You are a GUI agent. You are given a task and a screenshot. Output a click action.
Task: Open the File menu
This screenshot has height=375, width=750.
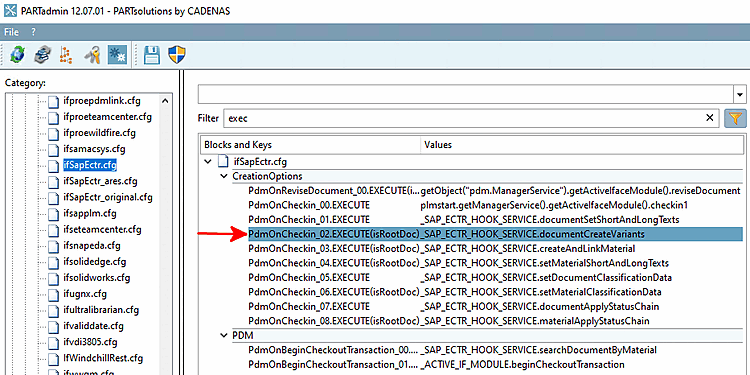click(11, 33)
